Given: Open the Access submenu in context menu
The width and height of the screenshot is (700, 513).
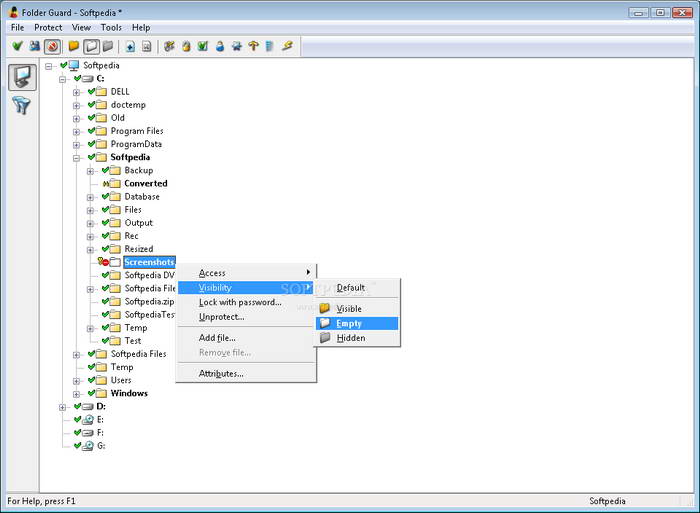Looking at the screenshot, I should [246, 273].
